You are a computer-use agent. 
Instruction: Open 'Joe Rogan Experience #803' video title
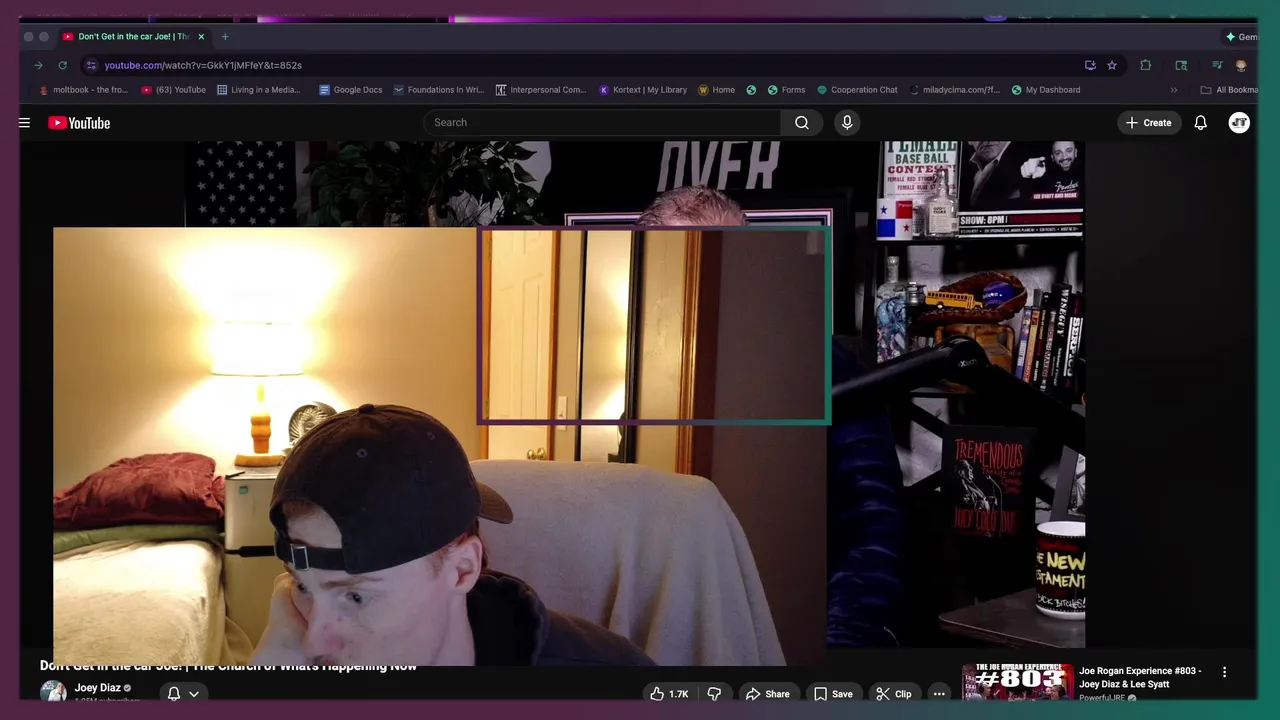point(1140,677)
